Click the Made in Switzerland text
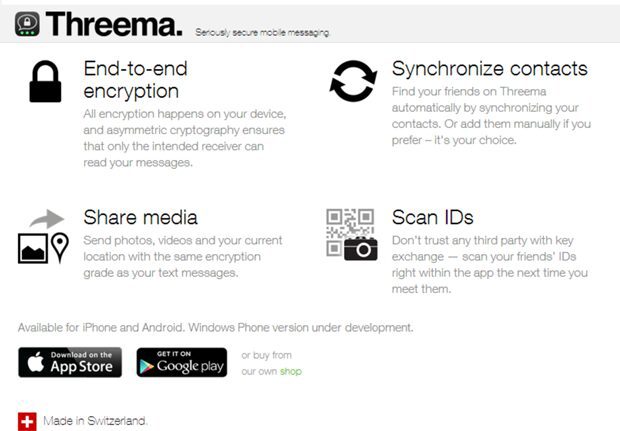This screenshot has height=431, width=620. [95, 421]
